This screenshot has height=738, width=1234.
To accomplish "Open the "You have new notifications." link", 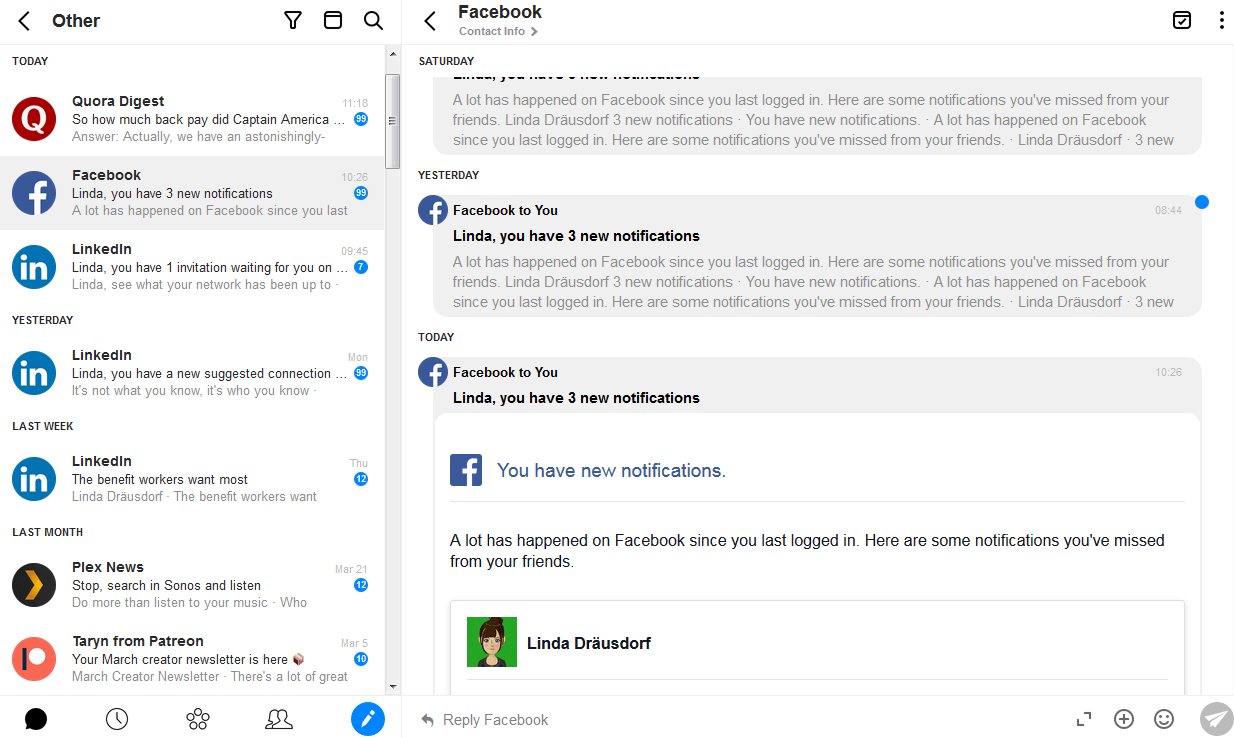I will (611, 470).
